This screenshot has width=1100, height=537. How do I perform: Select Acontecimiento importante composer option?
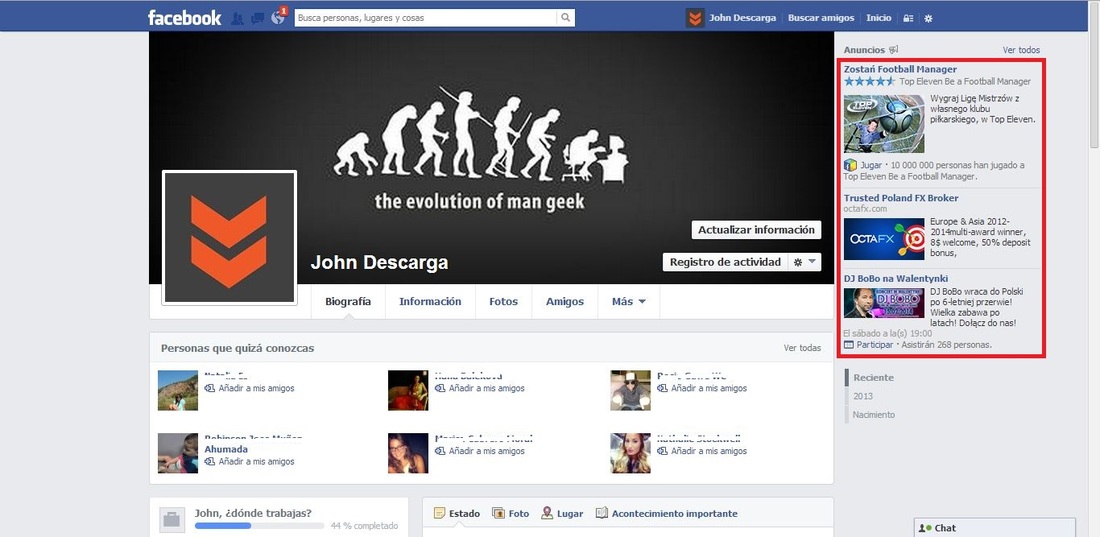point(666,513)
